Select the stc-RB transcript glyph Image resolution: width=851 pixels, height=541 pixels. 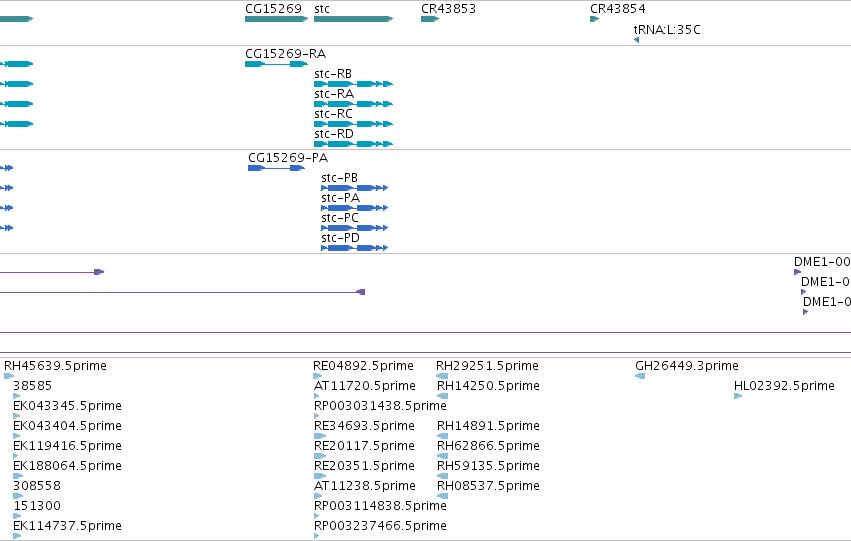(353, 84)
